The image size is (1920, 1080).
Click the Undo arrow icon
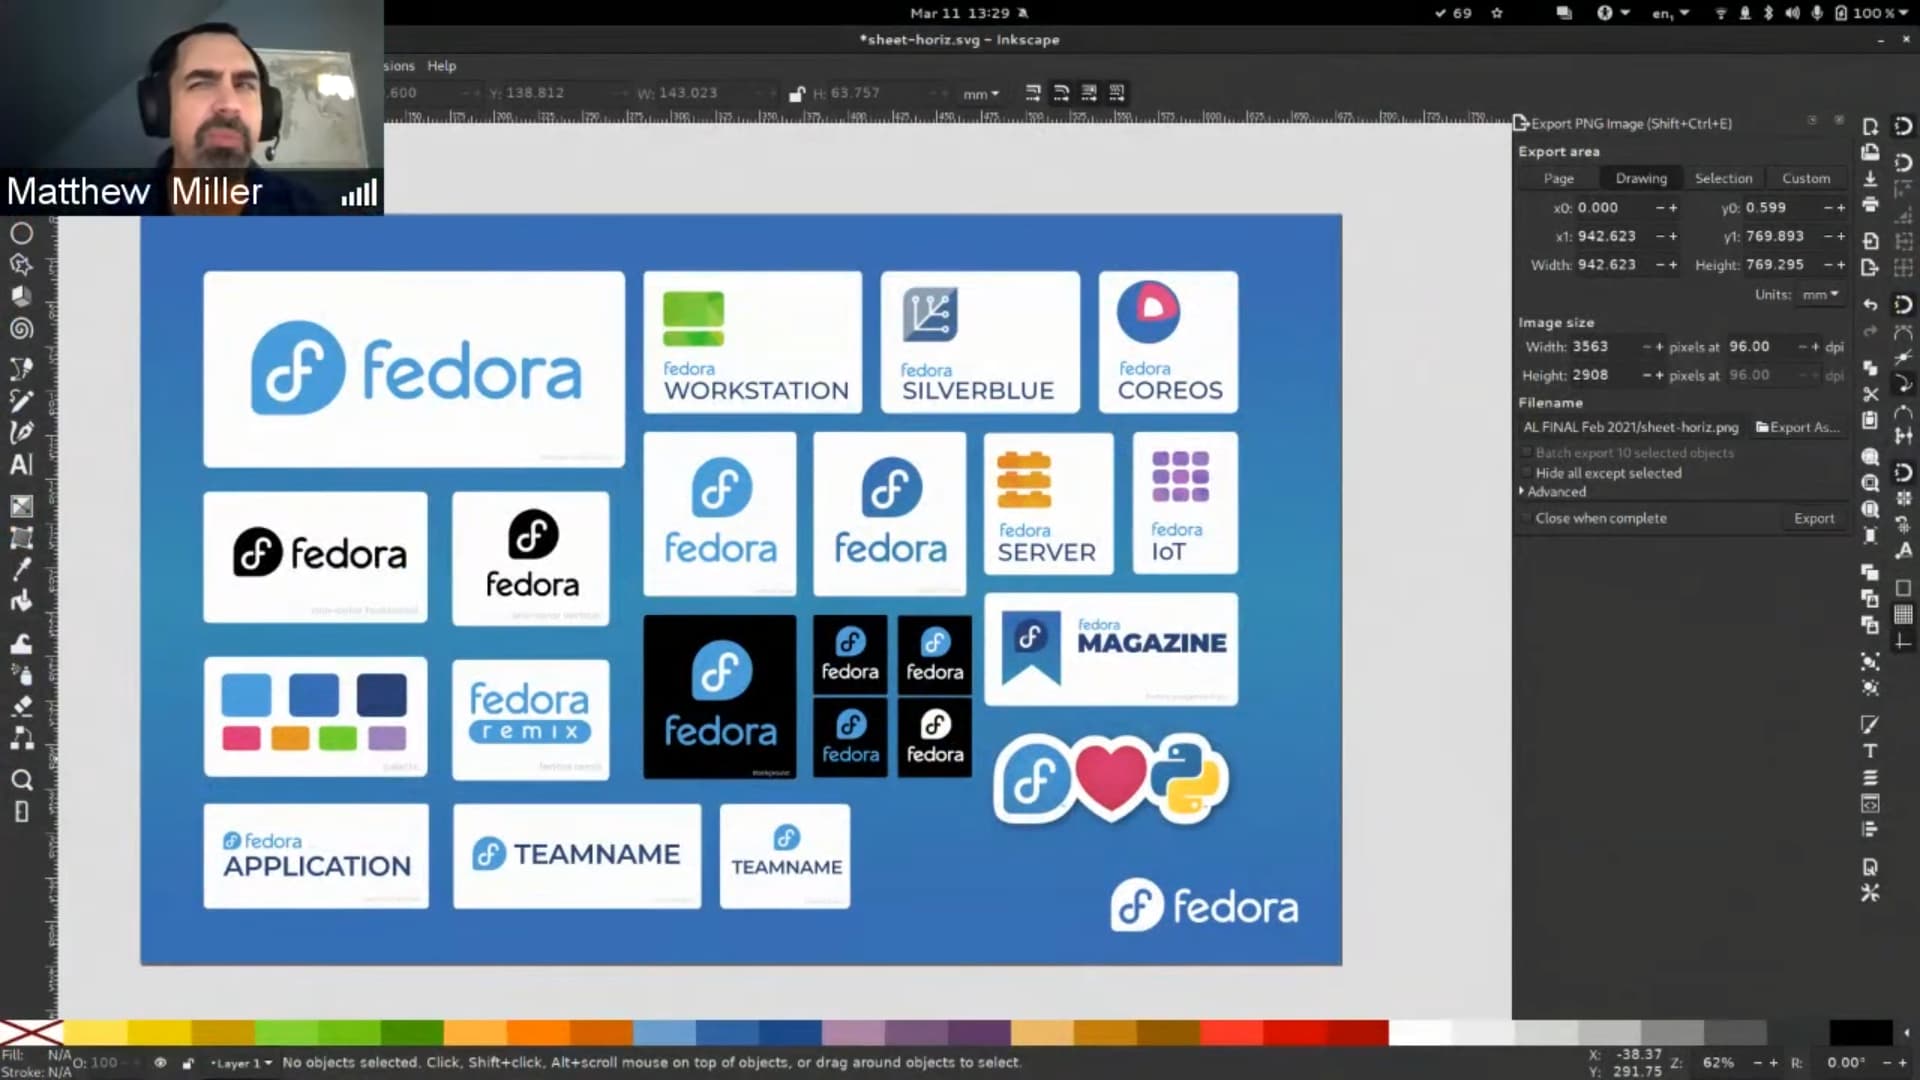1870,305
